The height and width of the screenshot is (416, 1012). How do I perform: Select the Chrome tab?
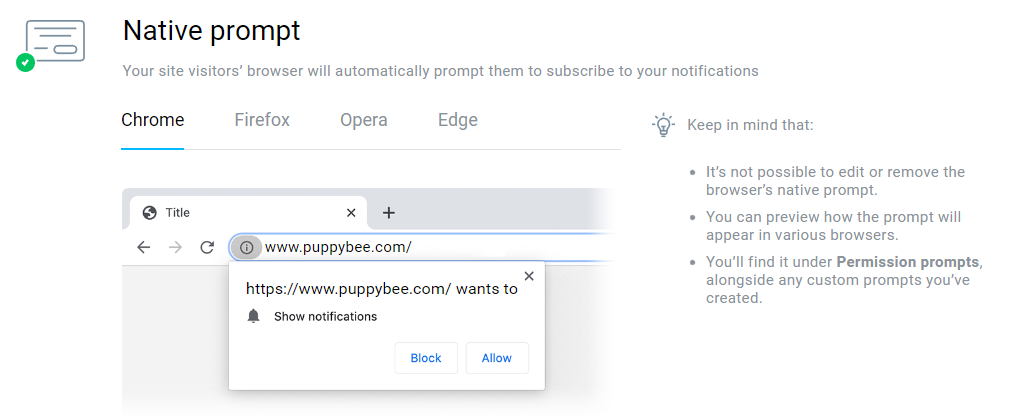[153, 120]
